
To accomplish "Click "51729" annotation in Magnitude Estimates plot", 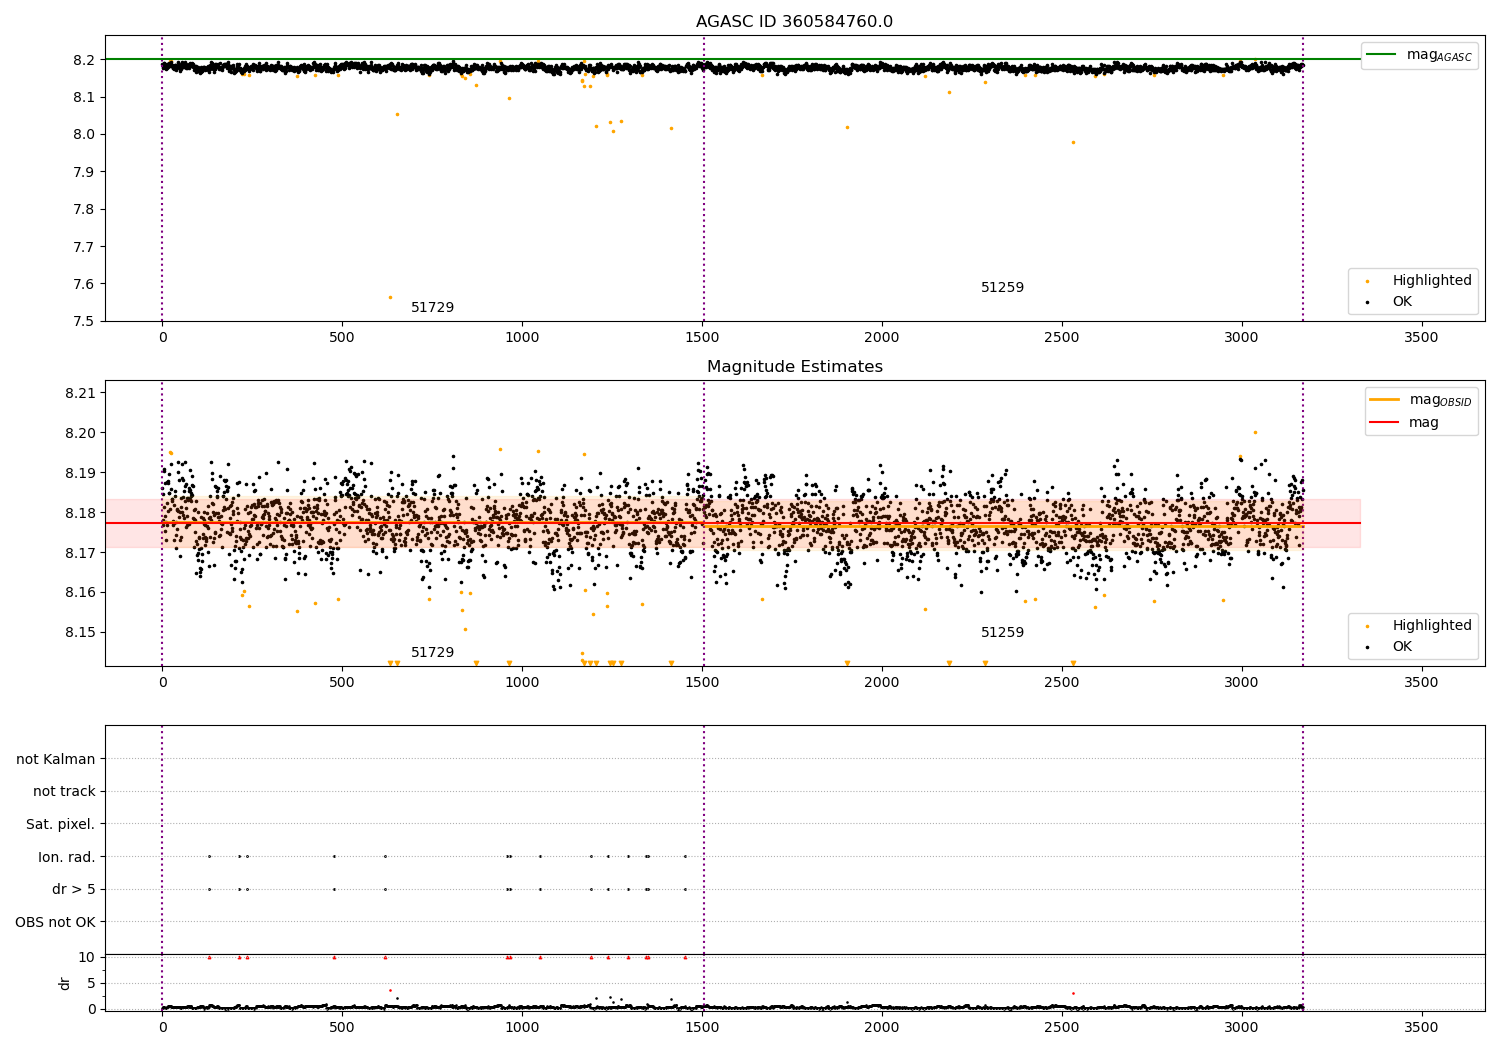I will pyautogui.click(x=432, y=653).
